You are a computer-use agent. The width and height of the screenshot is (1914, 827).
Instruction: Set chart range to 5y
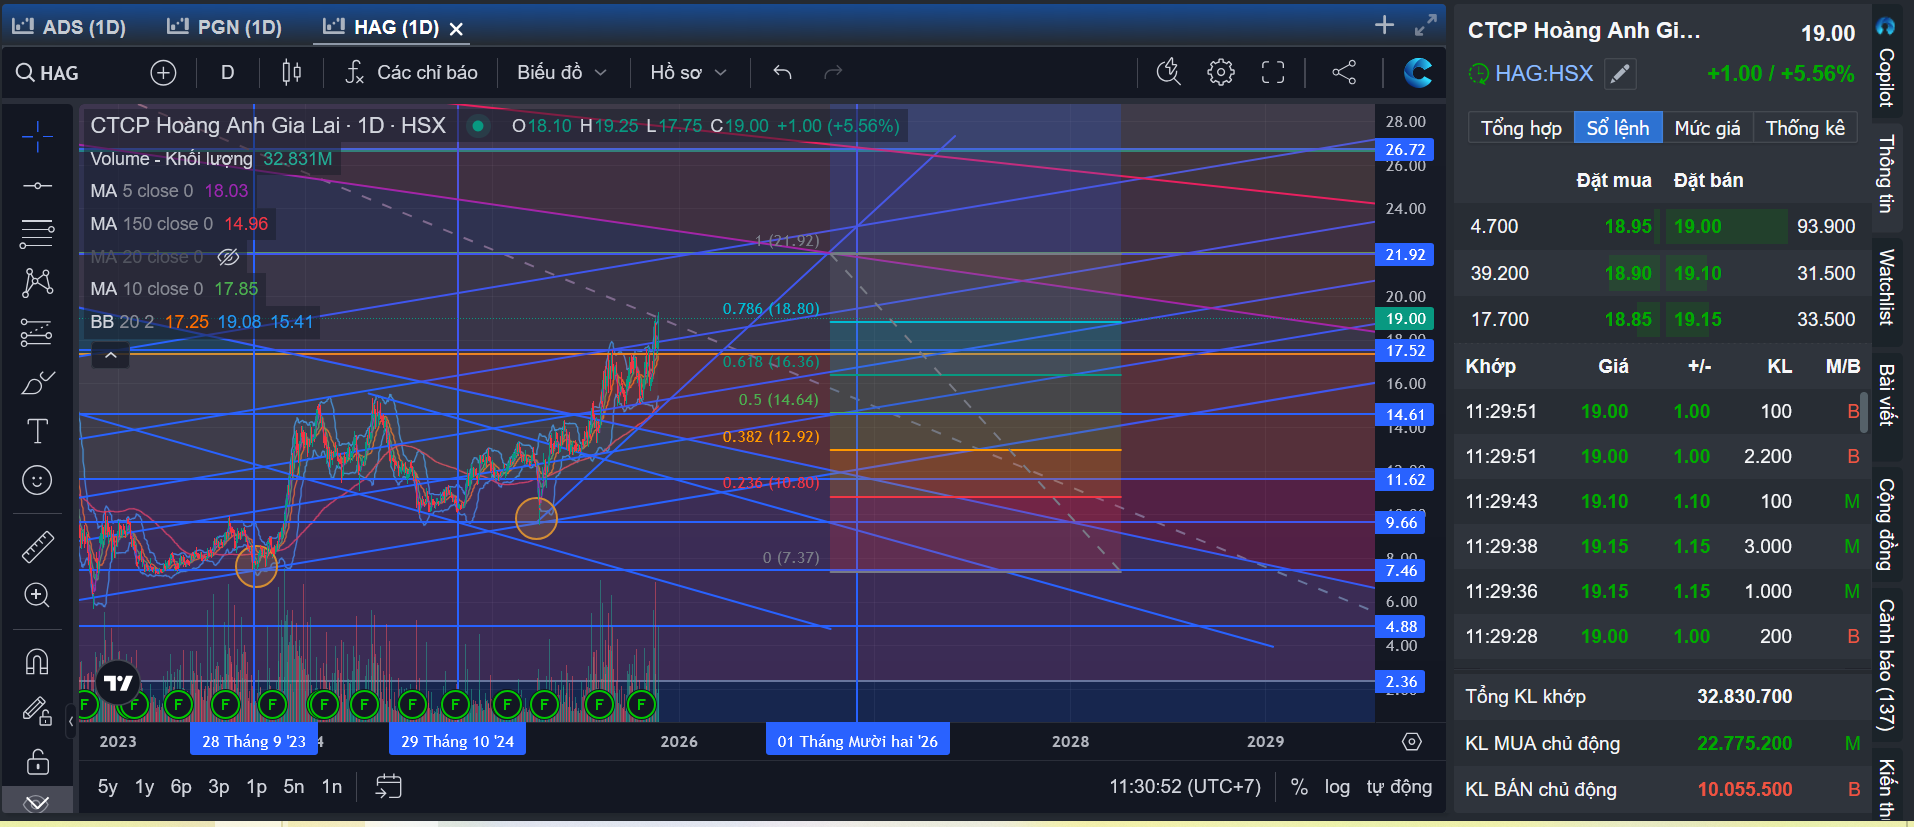point(107,787)
